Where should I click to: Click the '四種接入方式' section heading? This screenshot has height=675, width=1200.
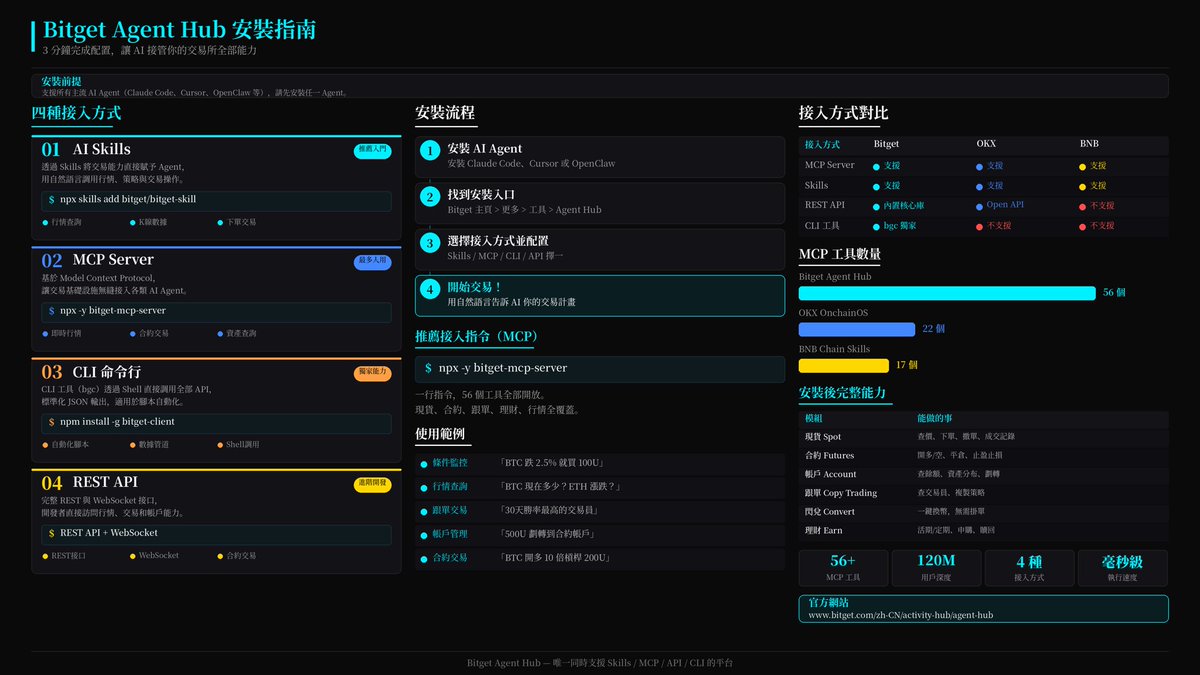(x=76, y=113)
